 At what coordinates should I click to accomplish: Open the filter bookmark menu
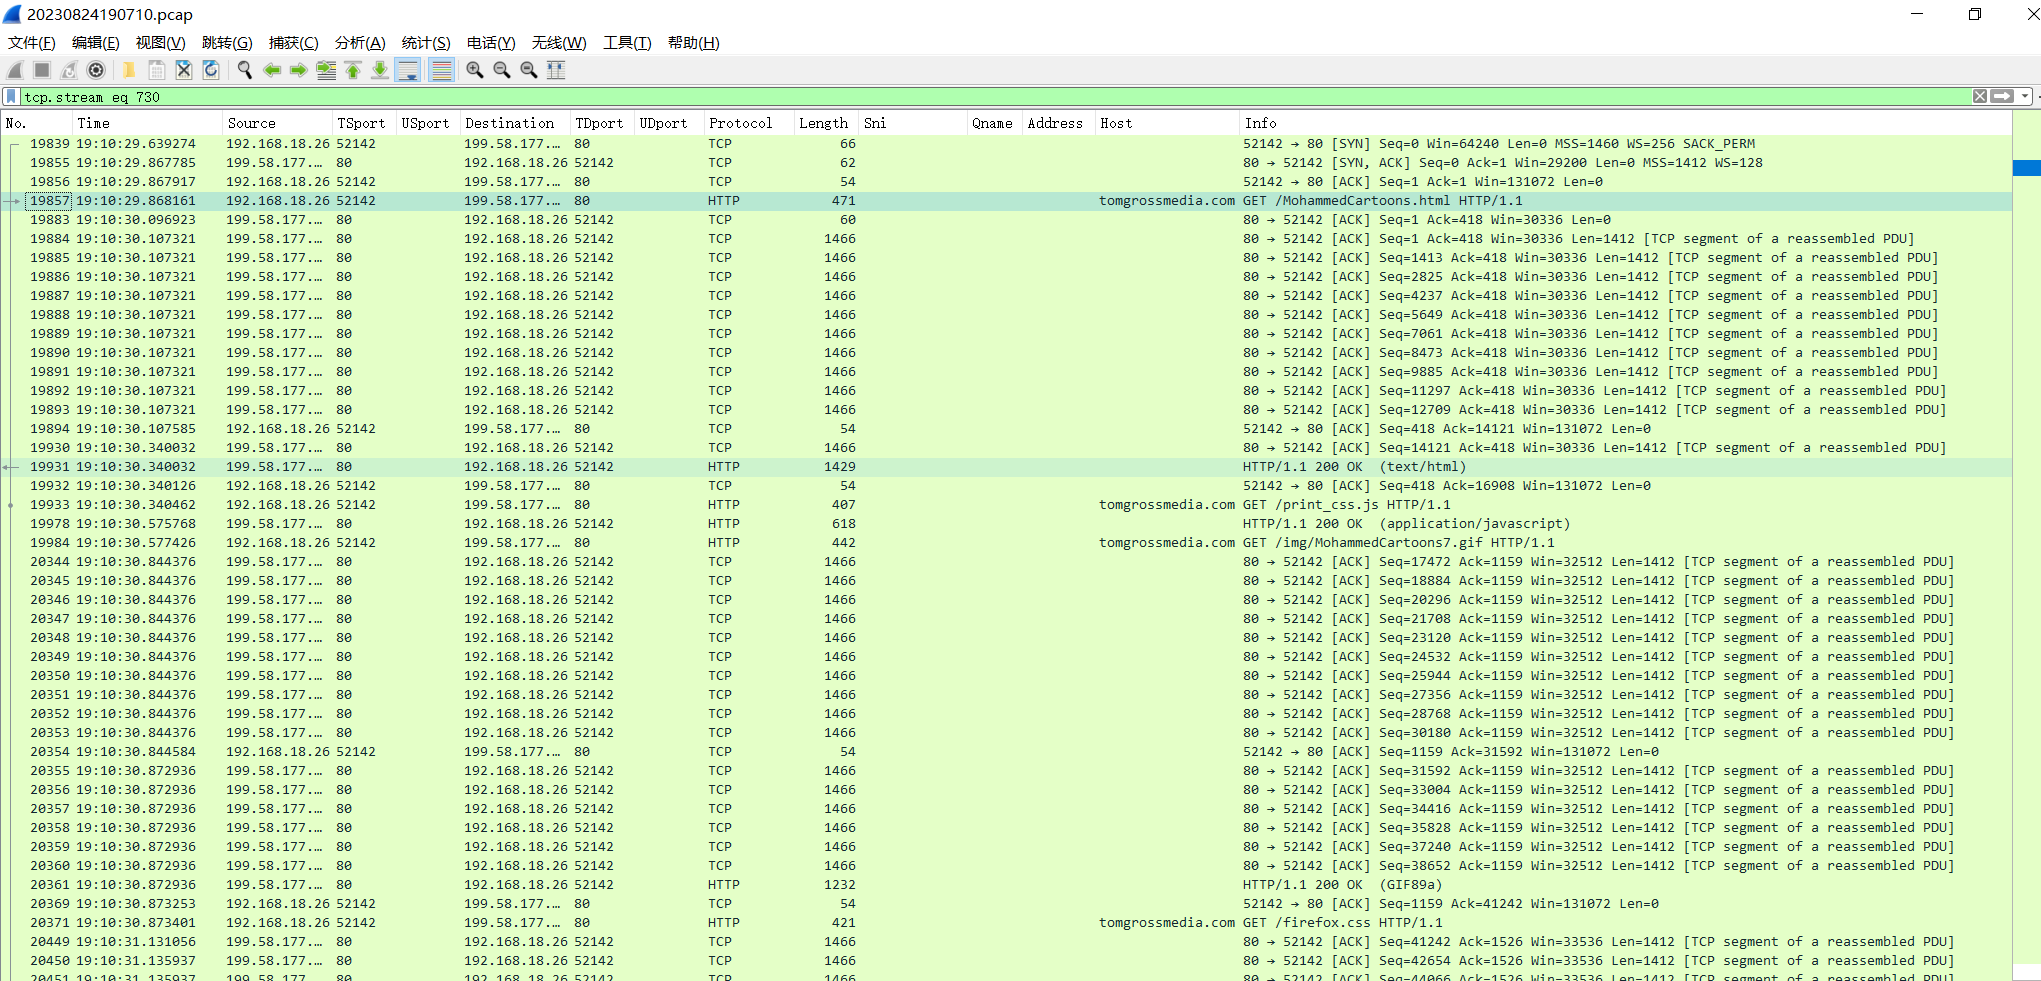[11, 97]
